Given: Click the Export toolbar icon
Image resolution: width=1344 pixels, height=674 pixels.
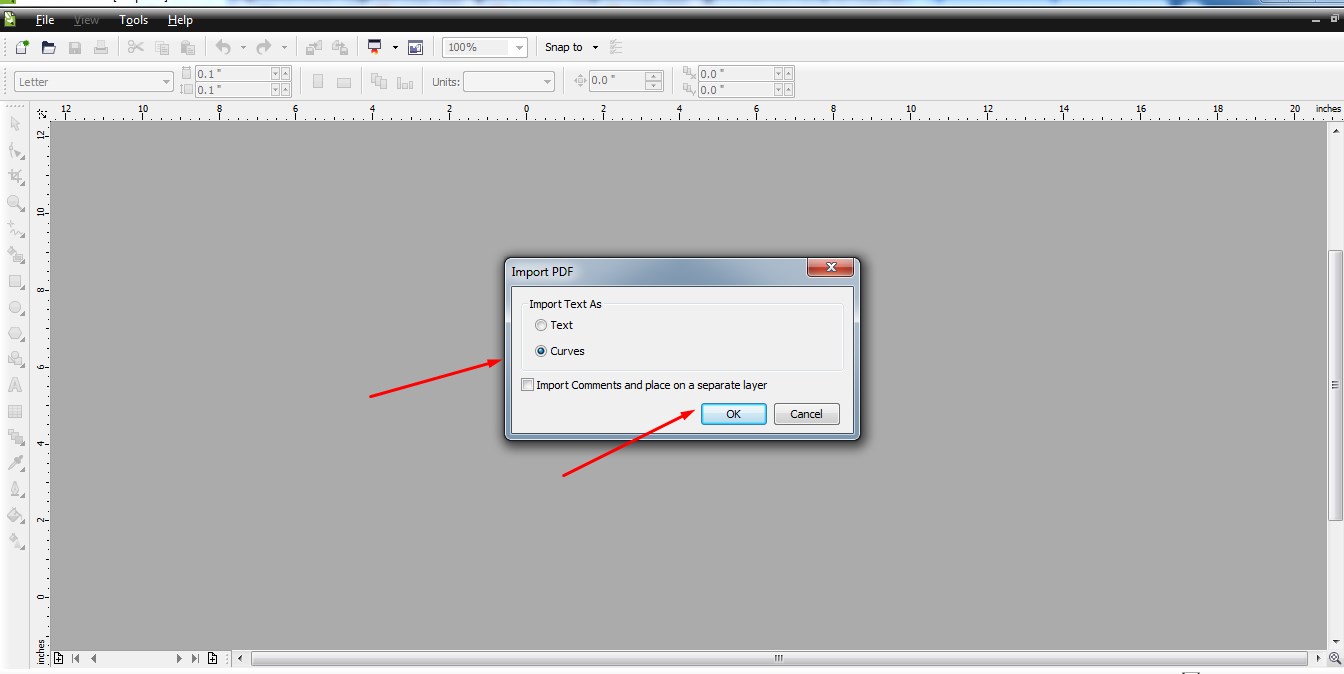Looking at the screenshot, I should pyautogui.click(x=340, y=47).
